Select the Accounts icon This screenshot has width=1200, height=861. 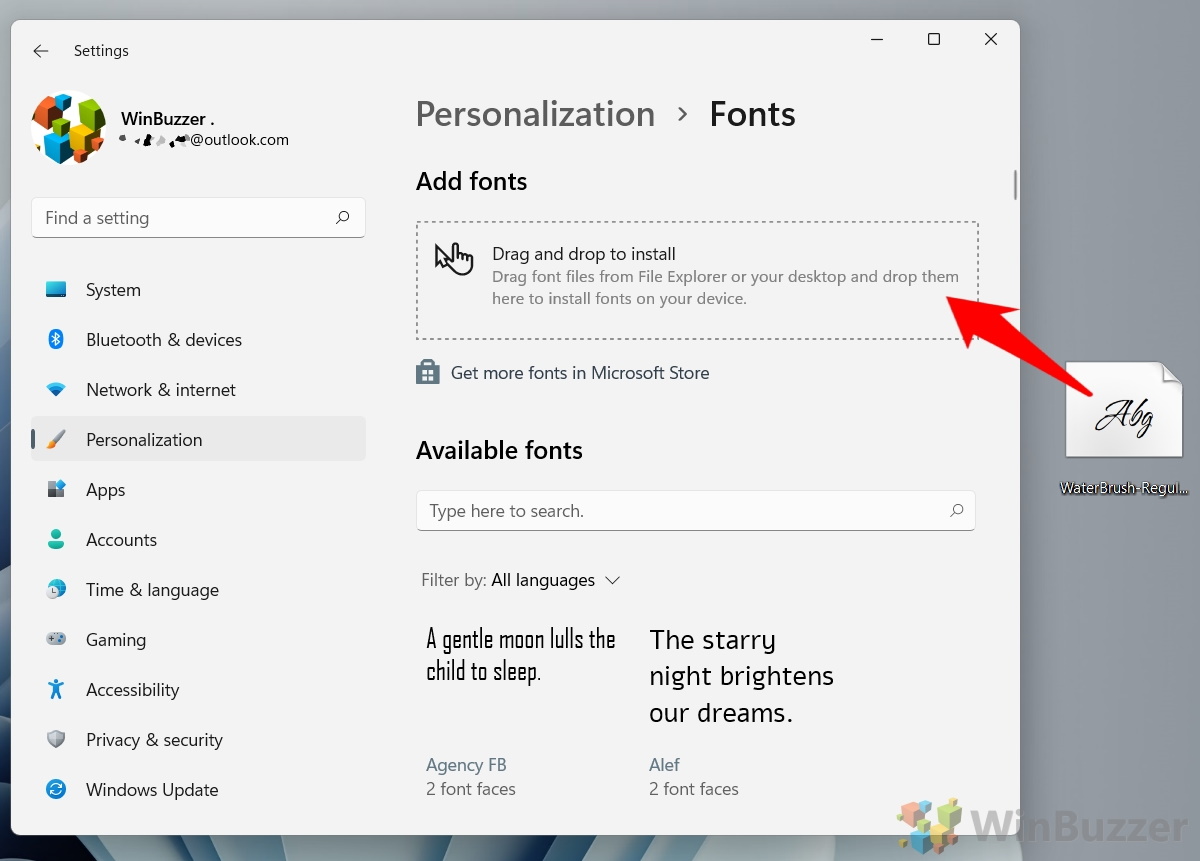57,539
